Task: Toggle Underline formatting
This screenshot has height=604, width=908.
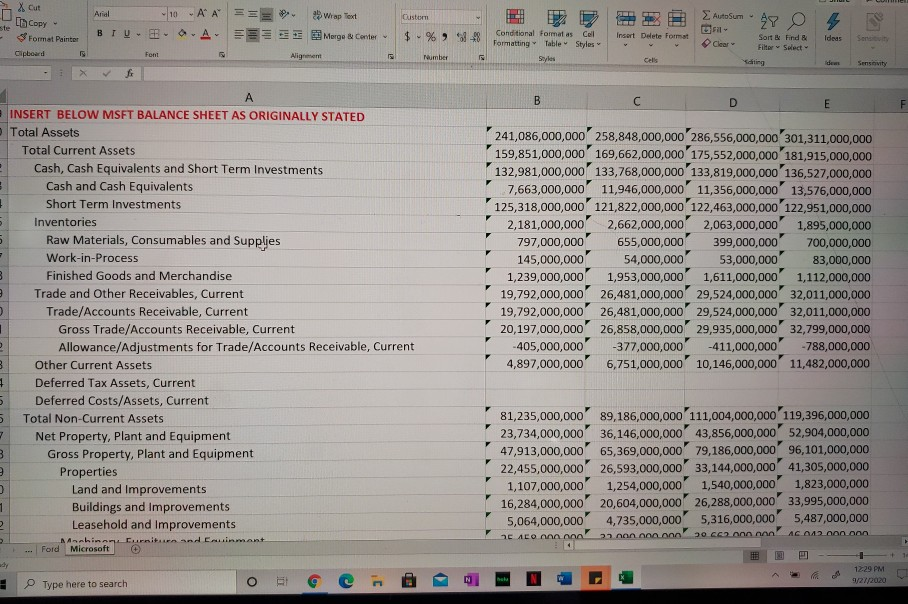Action: click(127, 34)
